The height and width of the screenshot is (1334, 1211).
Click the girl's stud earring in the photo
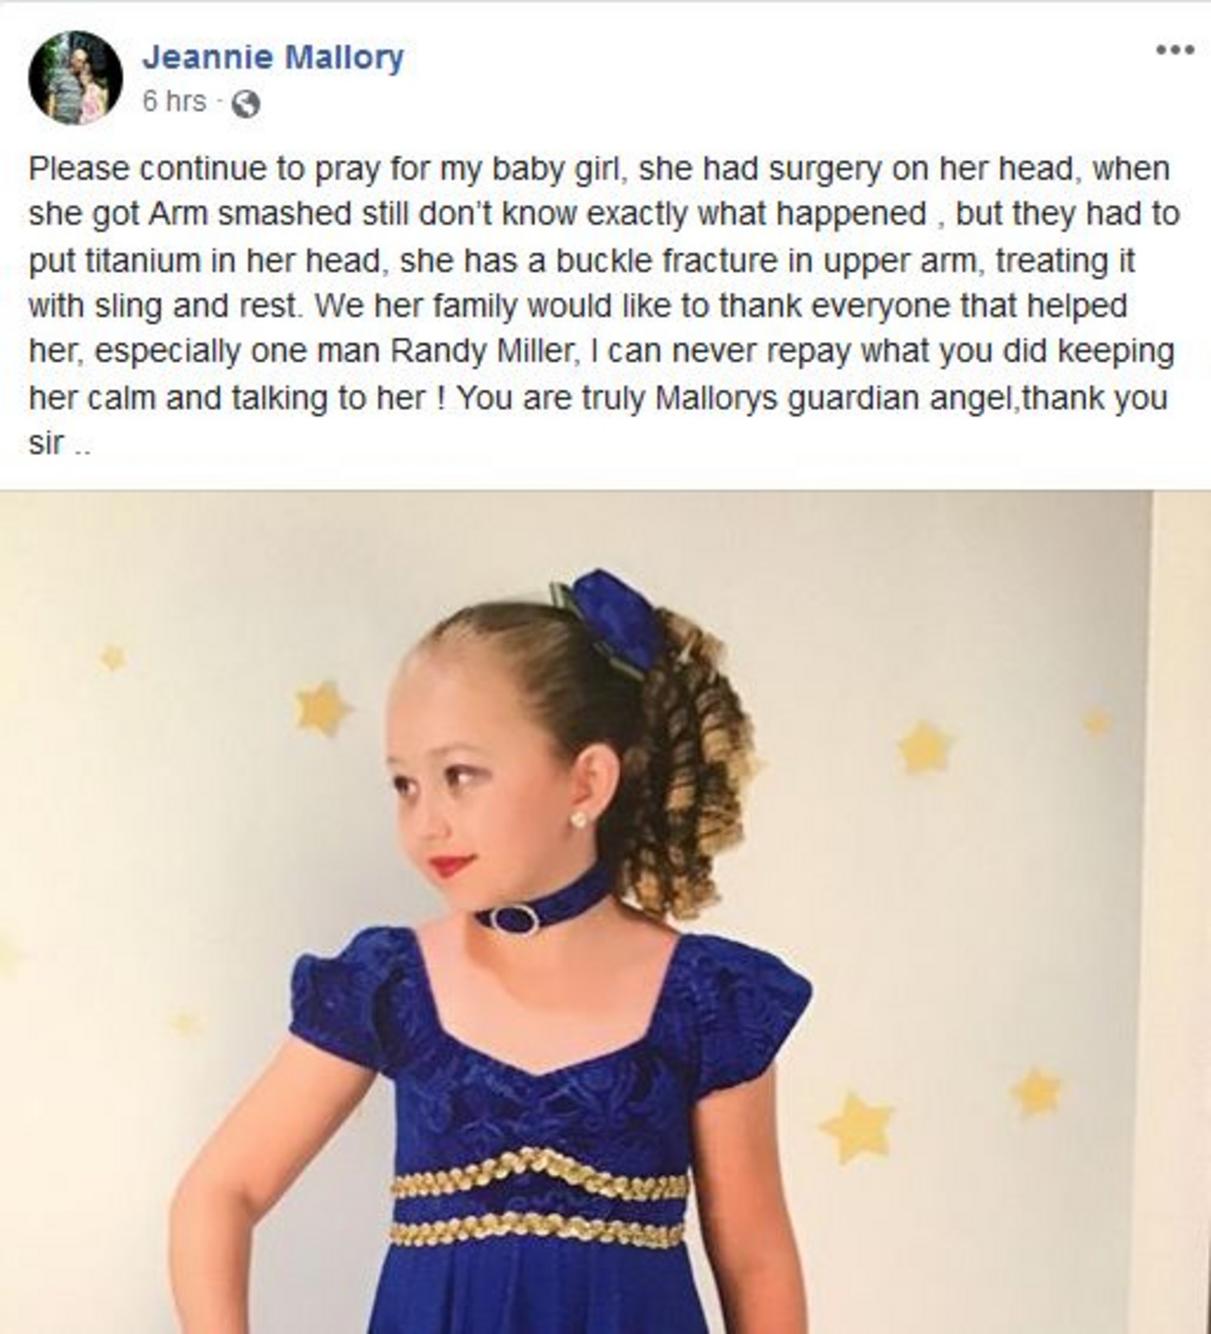click(x=579, y=820)
